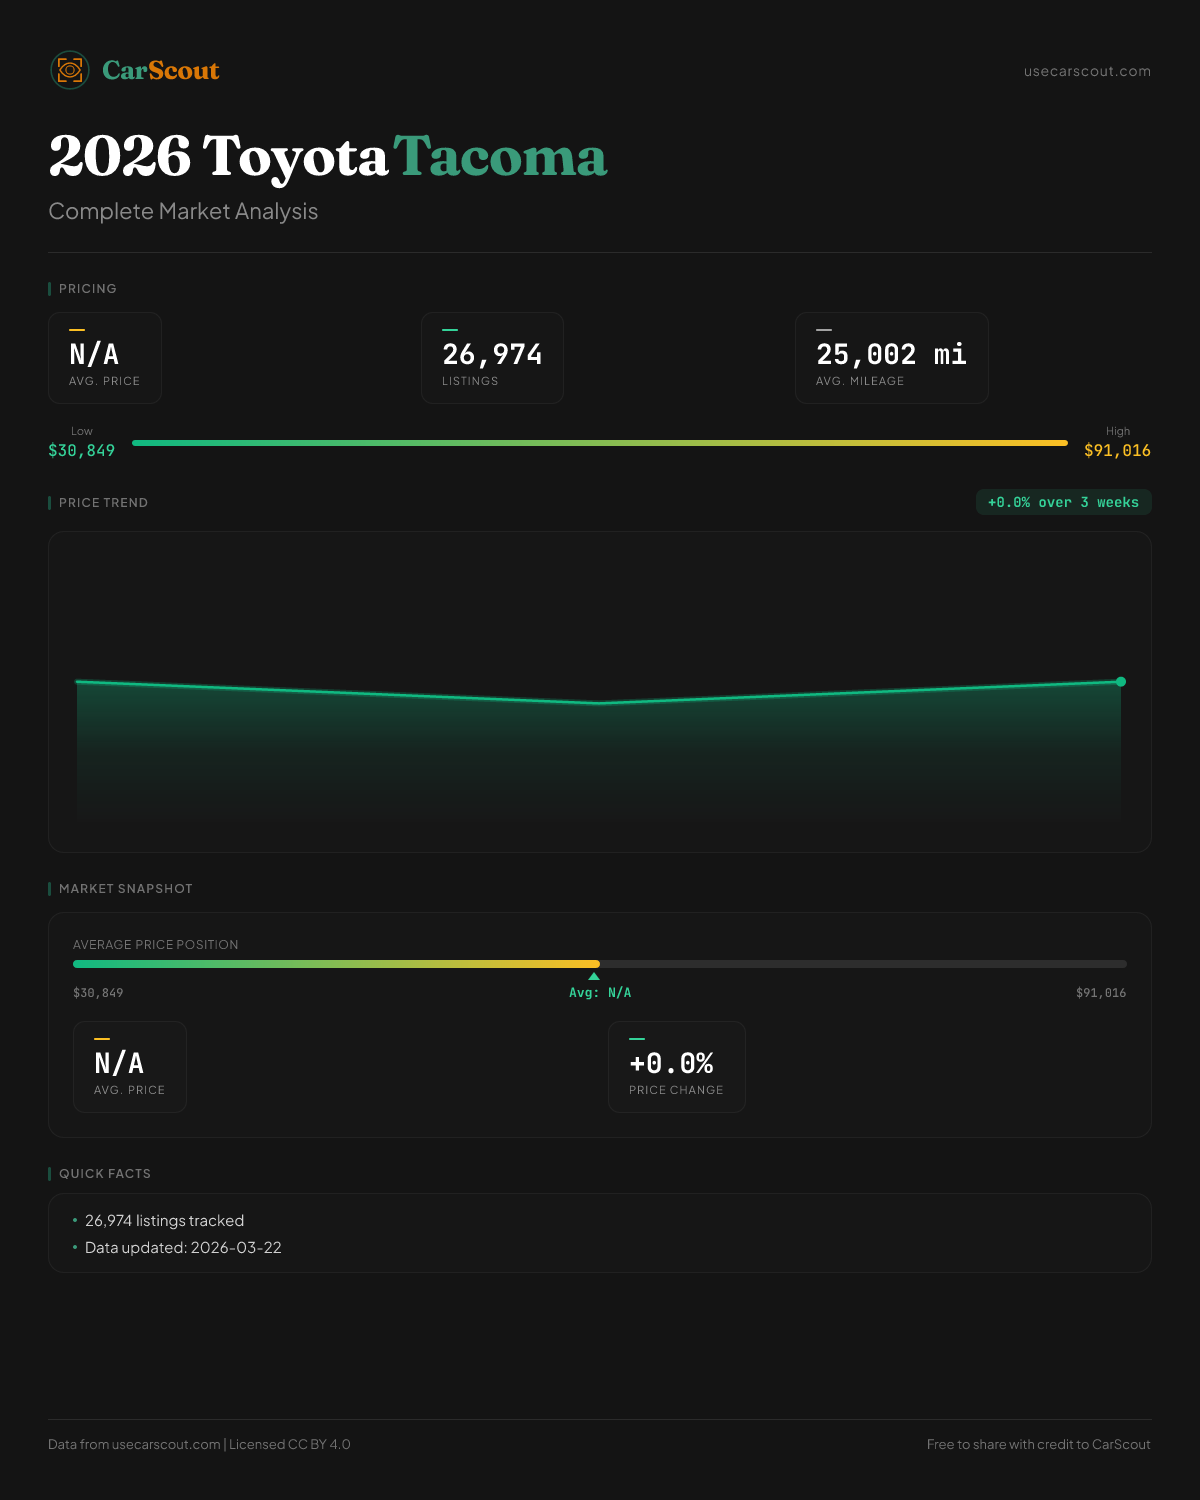Click the average price position bar
1200x1500 pixels.
point(600,964)
